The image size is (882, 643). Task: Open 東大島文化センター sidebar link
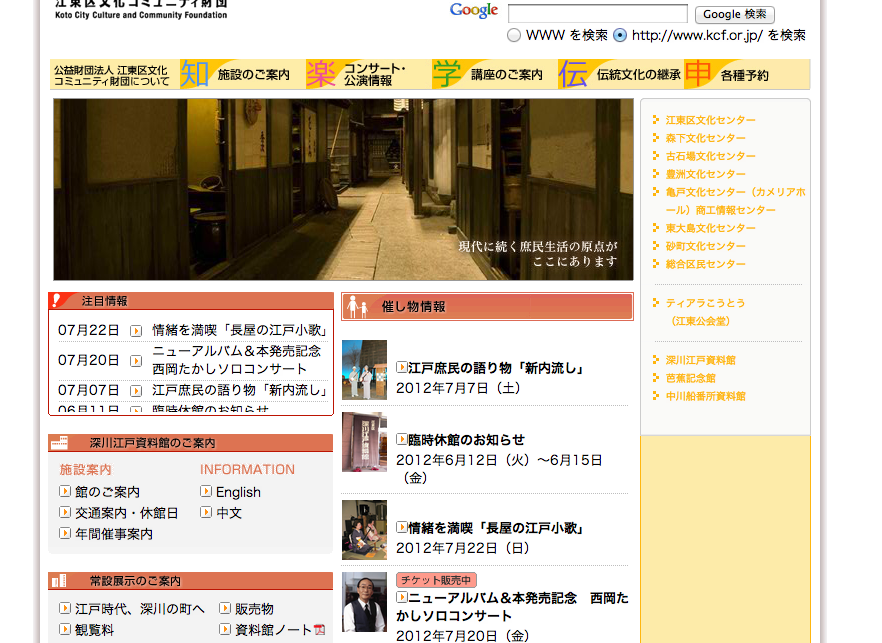pos(710,228)
